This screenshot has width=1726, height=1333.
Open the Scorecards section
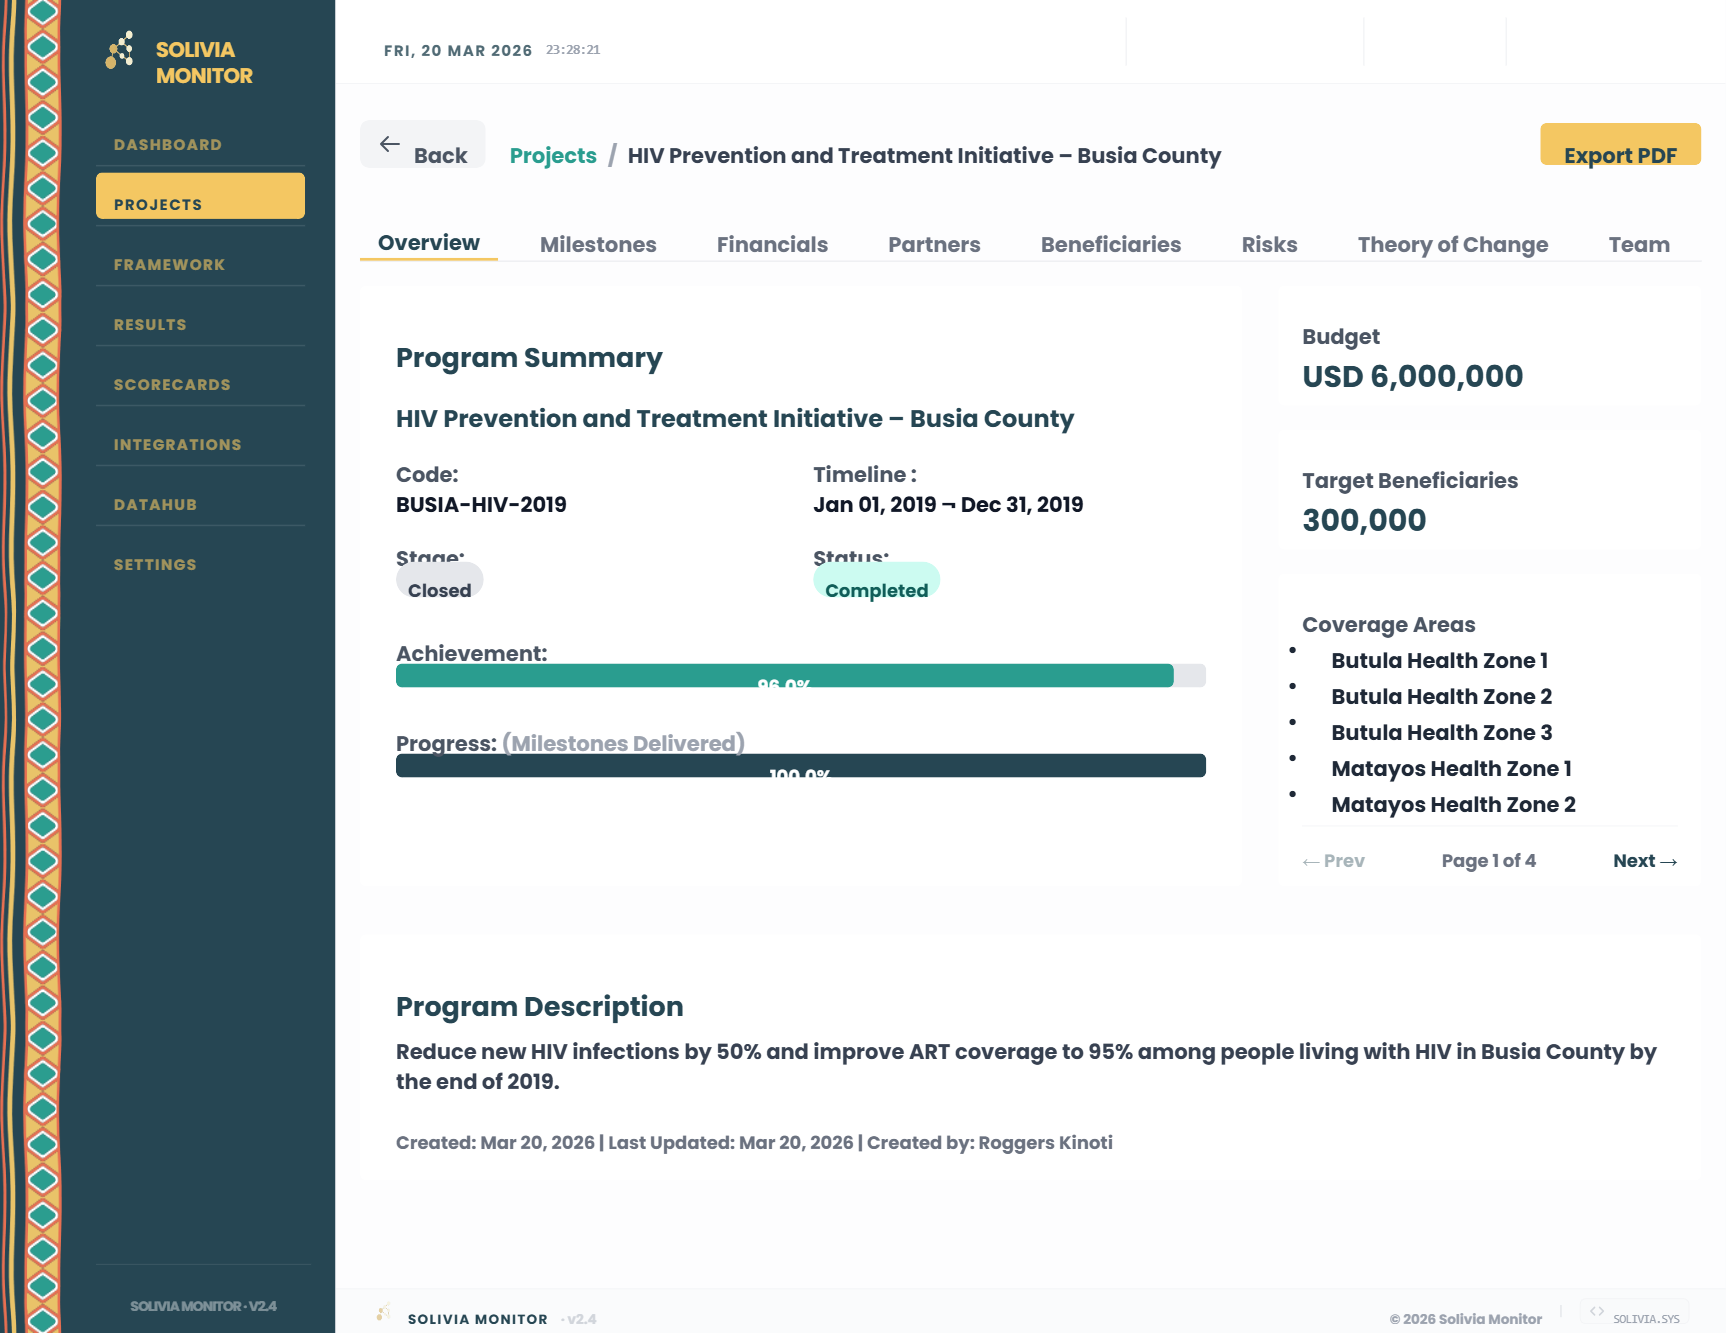171,384
